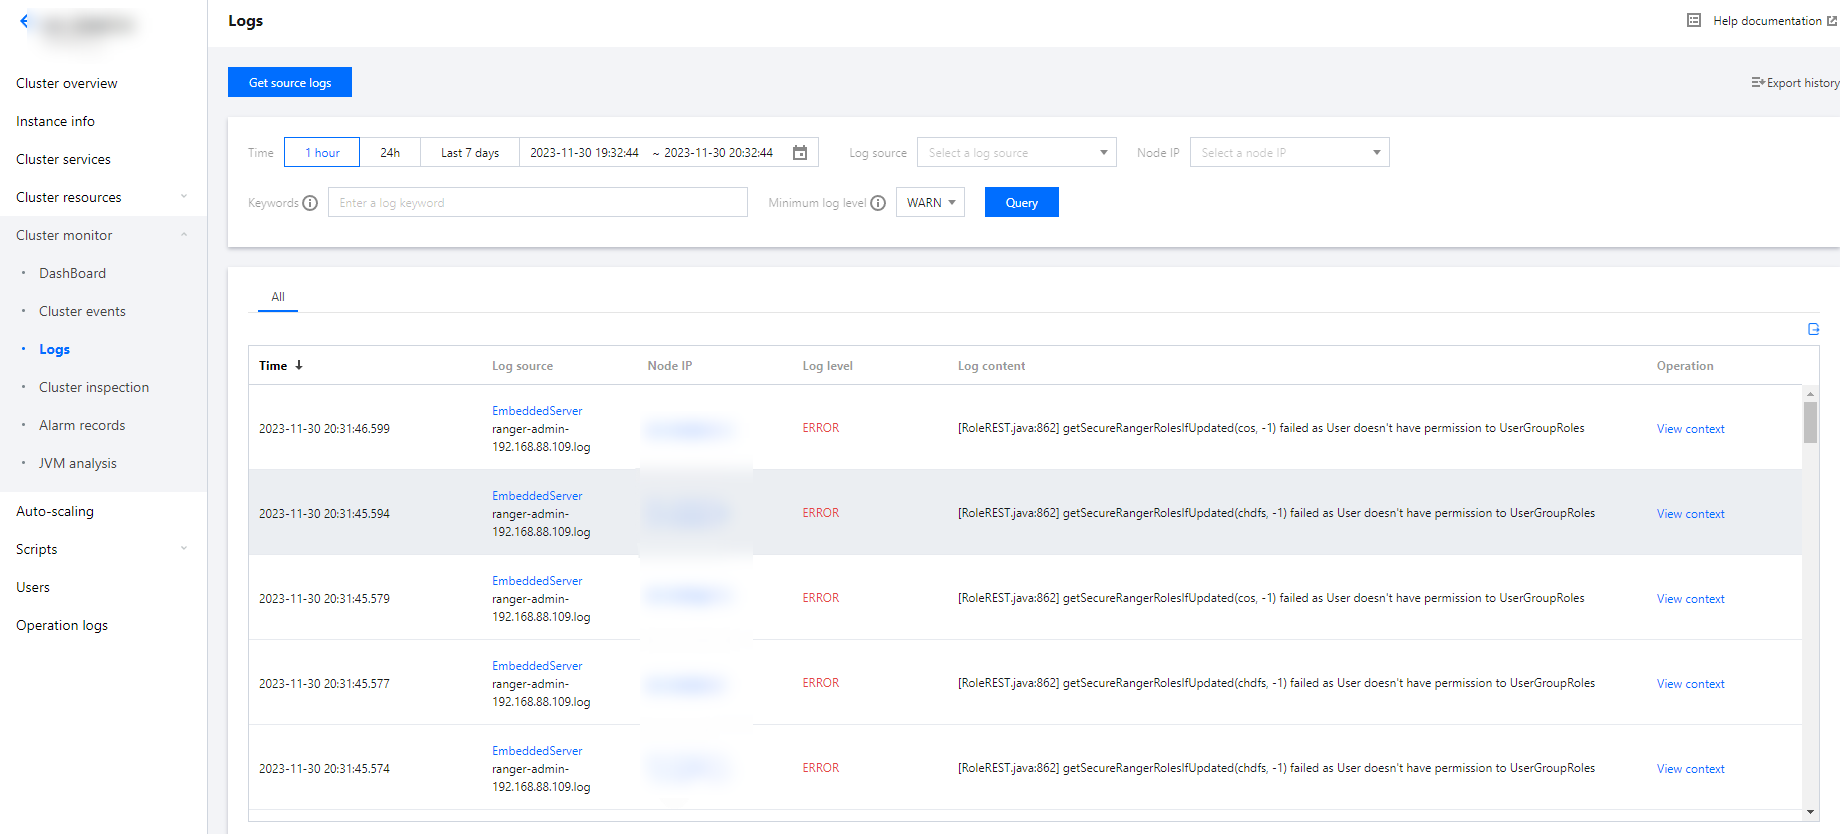Select the 1 hour time range
Screen dimensions: 1840x834
click(x=322, y=153)
